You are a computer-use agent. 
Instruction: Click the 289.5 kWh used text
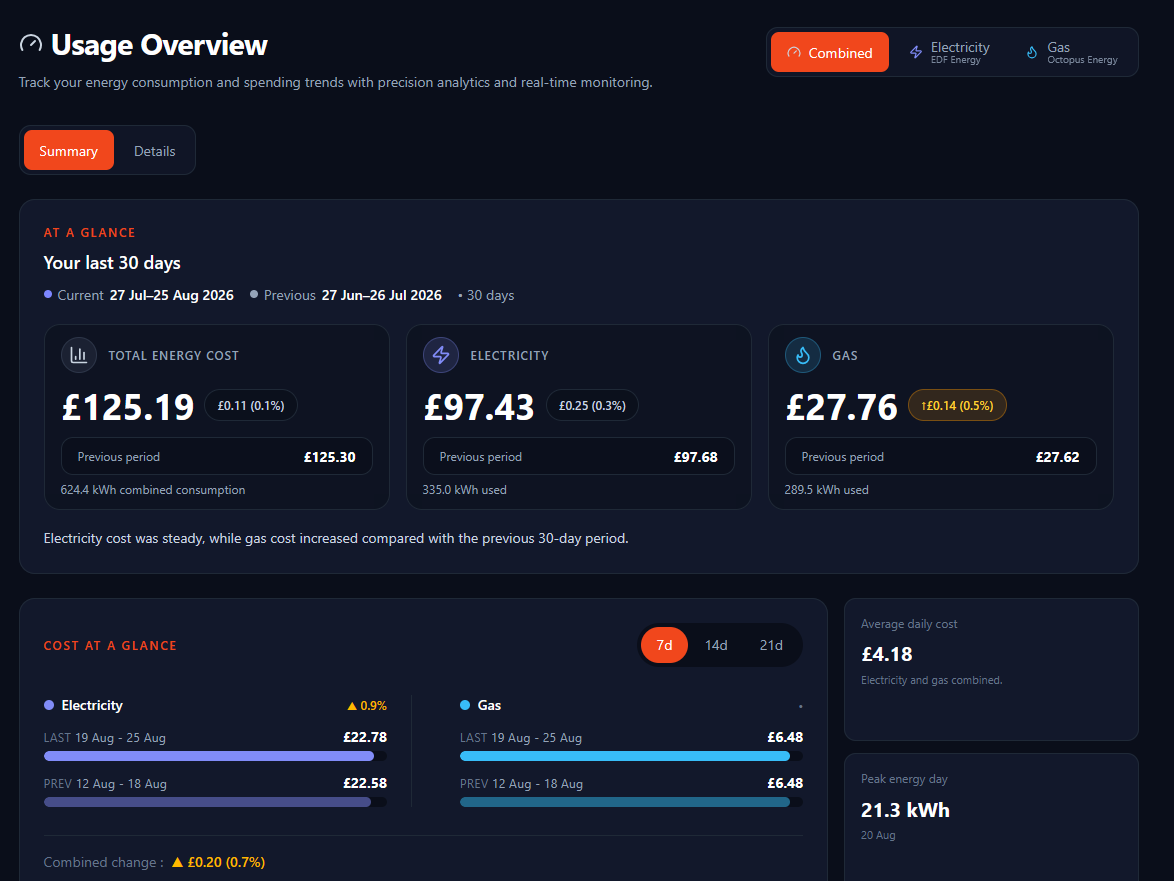pyautogui.click(x=827, y=490)
